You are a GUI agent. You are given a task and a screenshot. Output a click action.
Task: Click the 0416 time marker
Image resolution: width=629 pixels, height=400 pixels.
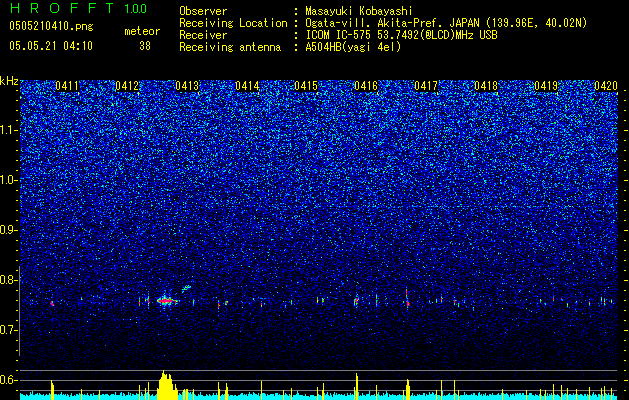tap(366, 86)
